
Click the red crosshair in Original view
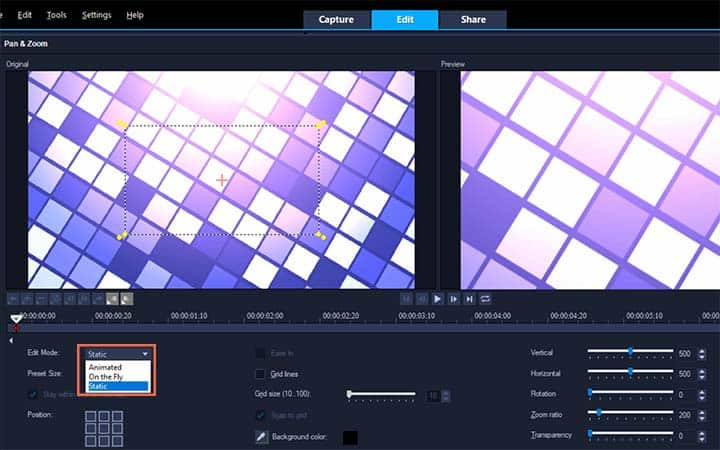[222, 180]
